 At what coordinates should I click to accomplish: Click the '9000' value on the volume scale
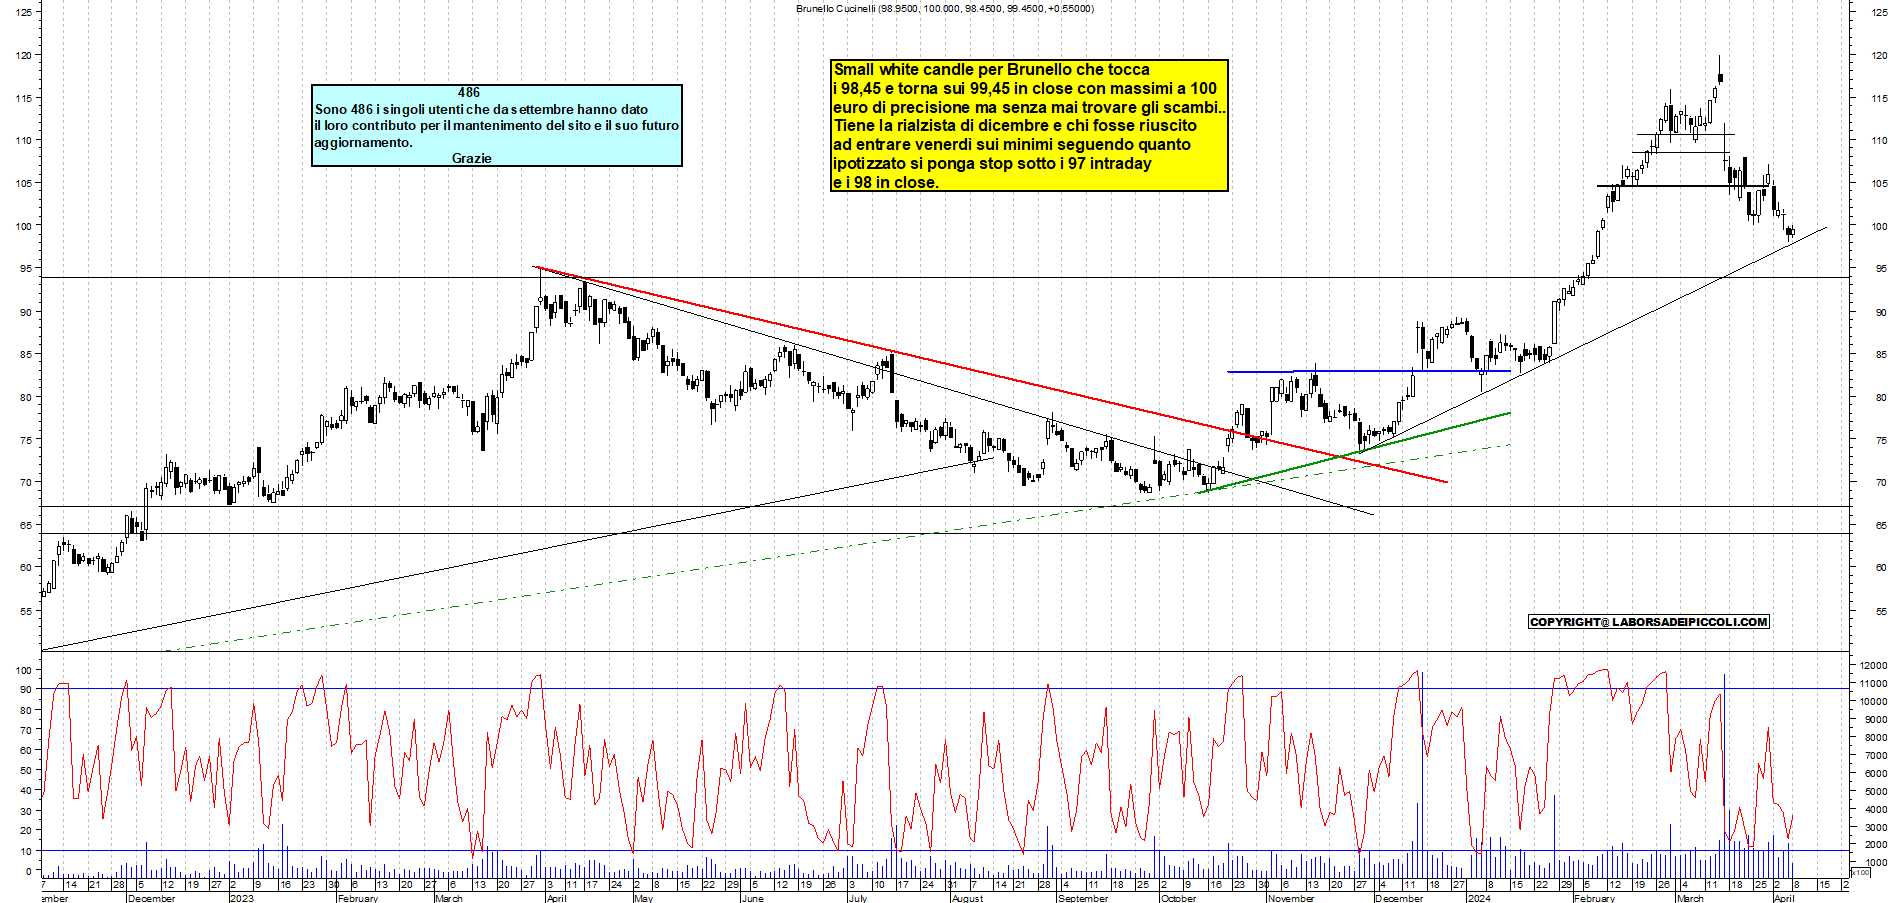click(1876, 719)
